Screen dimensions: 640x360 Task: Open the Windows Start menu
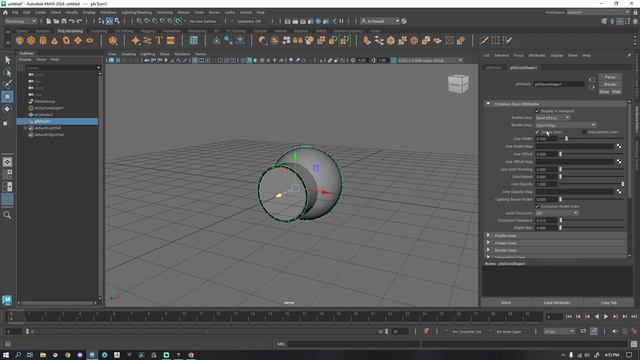point(6,355)
